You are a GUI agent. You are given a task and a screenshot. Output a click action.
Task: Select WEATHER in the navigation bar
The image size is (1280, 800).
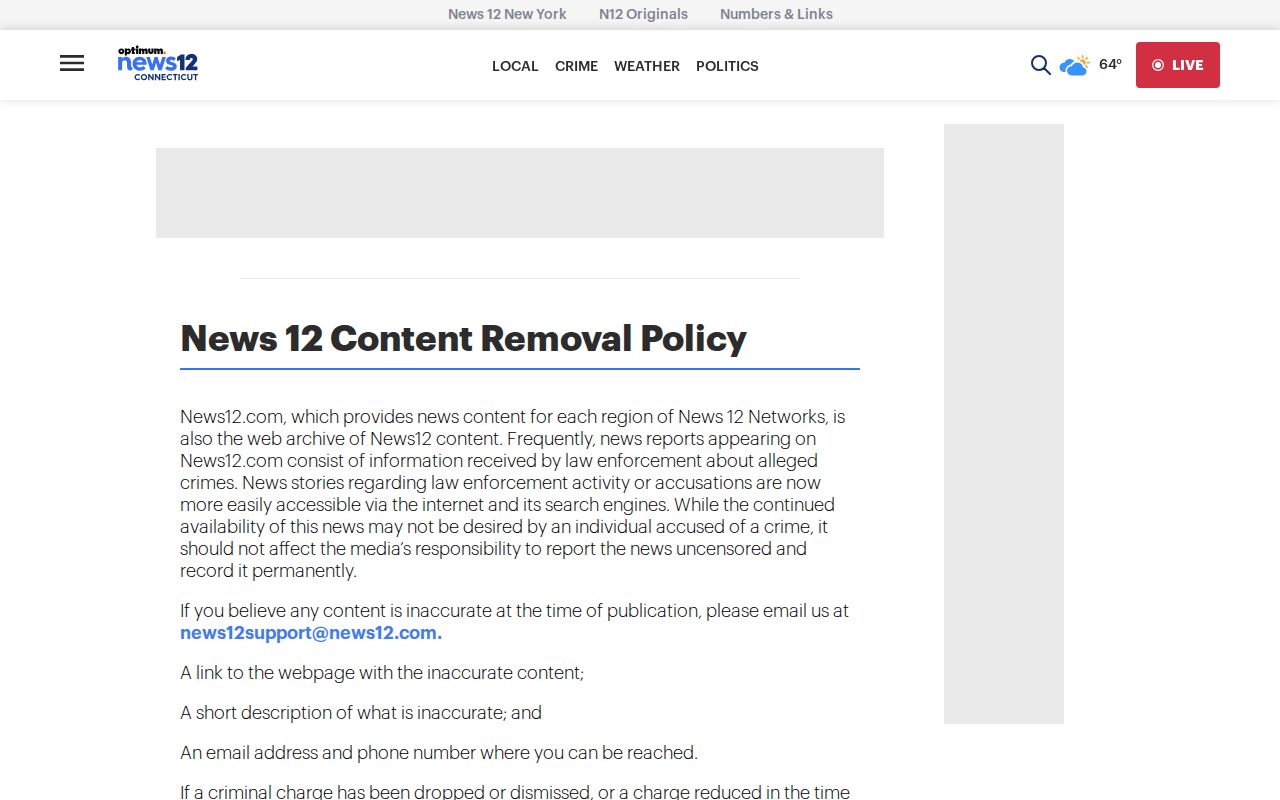click(x=647, y=66)
